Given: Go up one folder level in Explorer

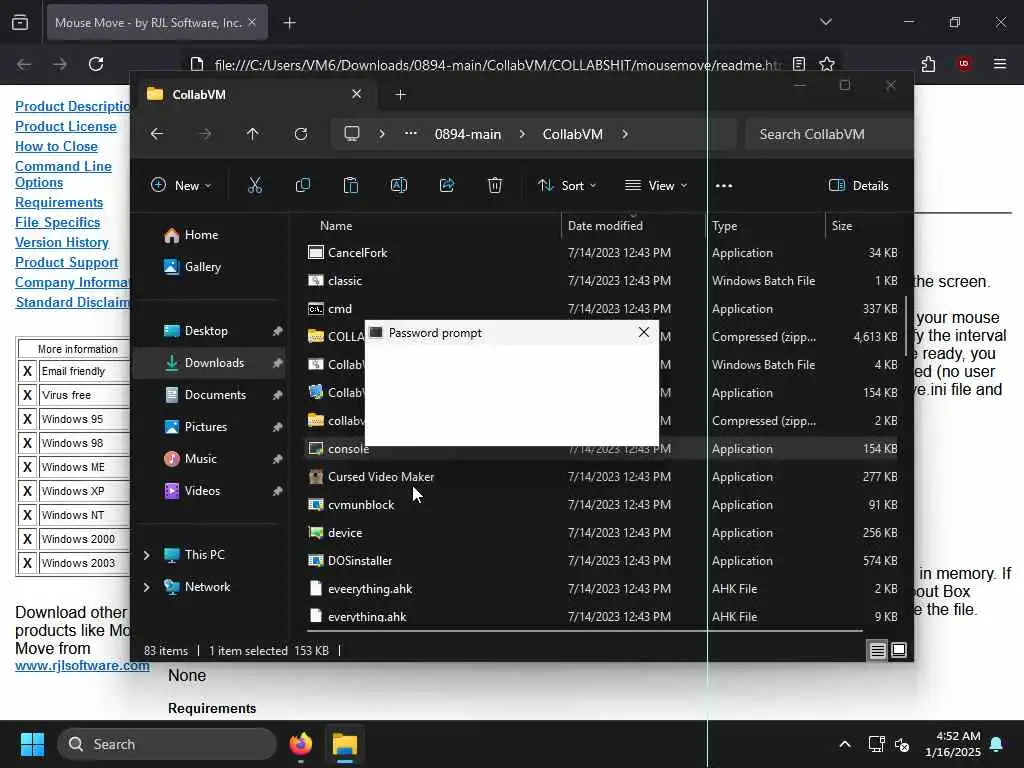Looking at the screenshot, I should [253, 134].
